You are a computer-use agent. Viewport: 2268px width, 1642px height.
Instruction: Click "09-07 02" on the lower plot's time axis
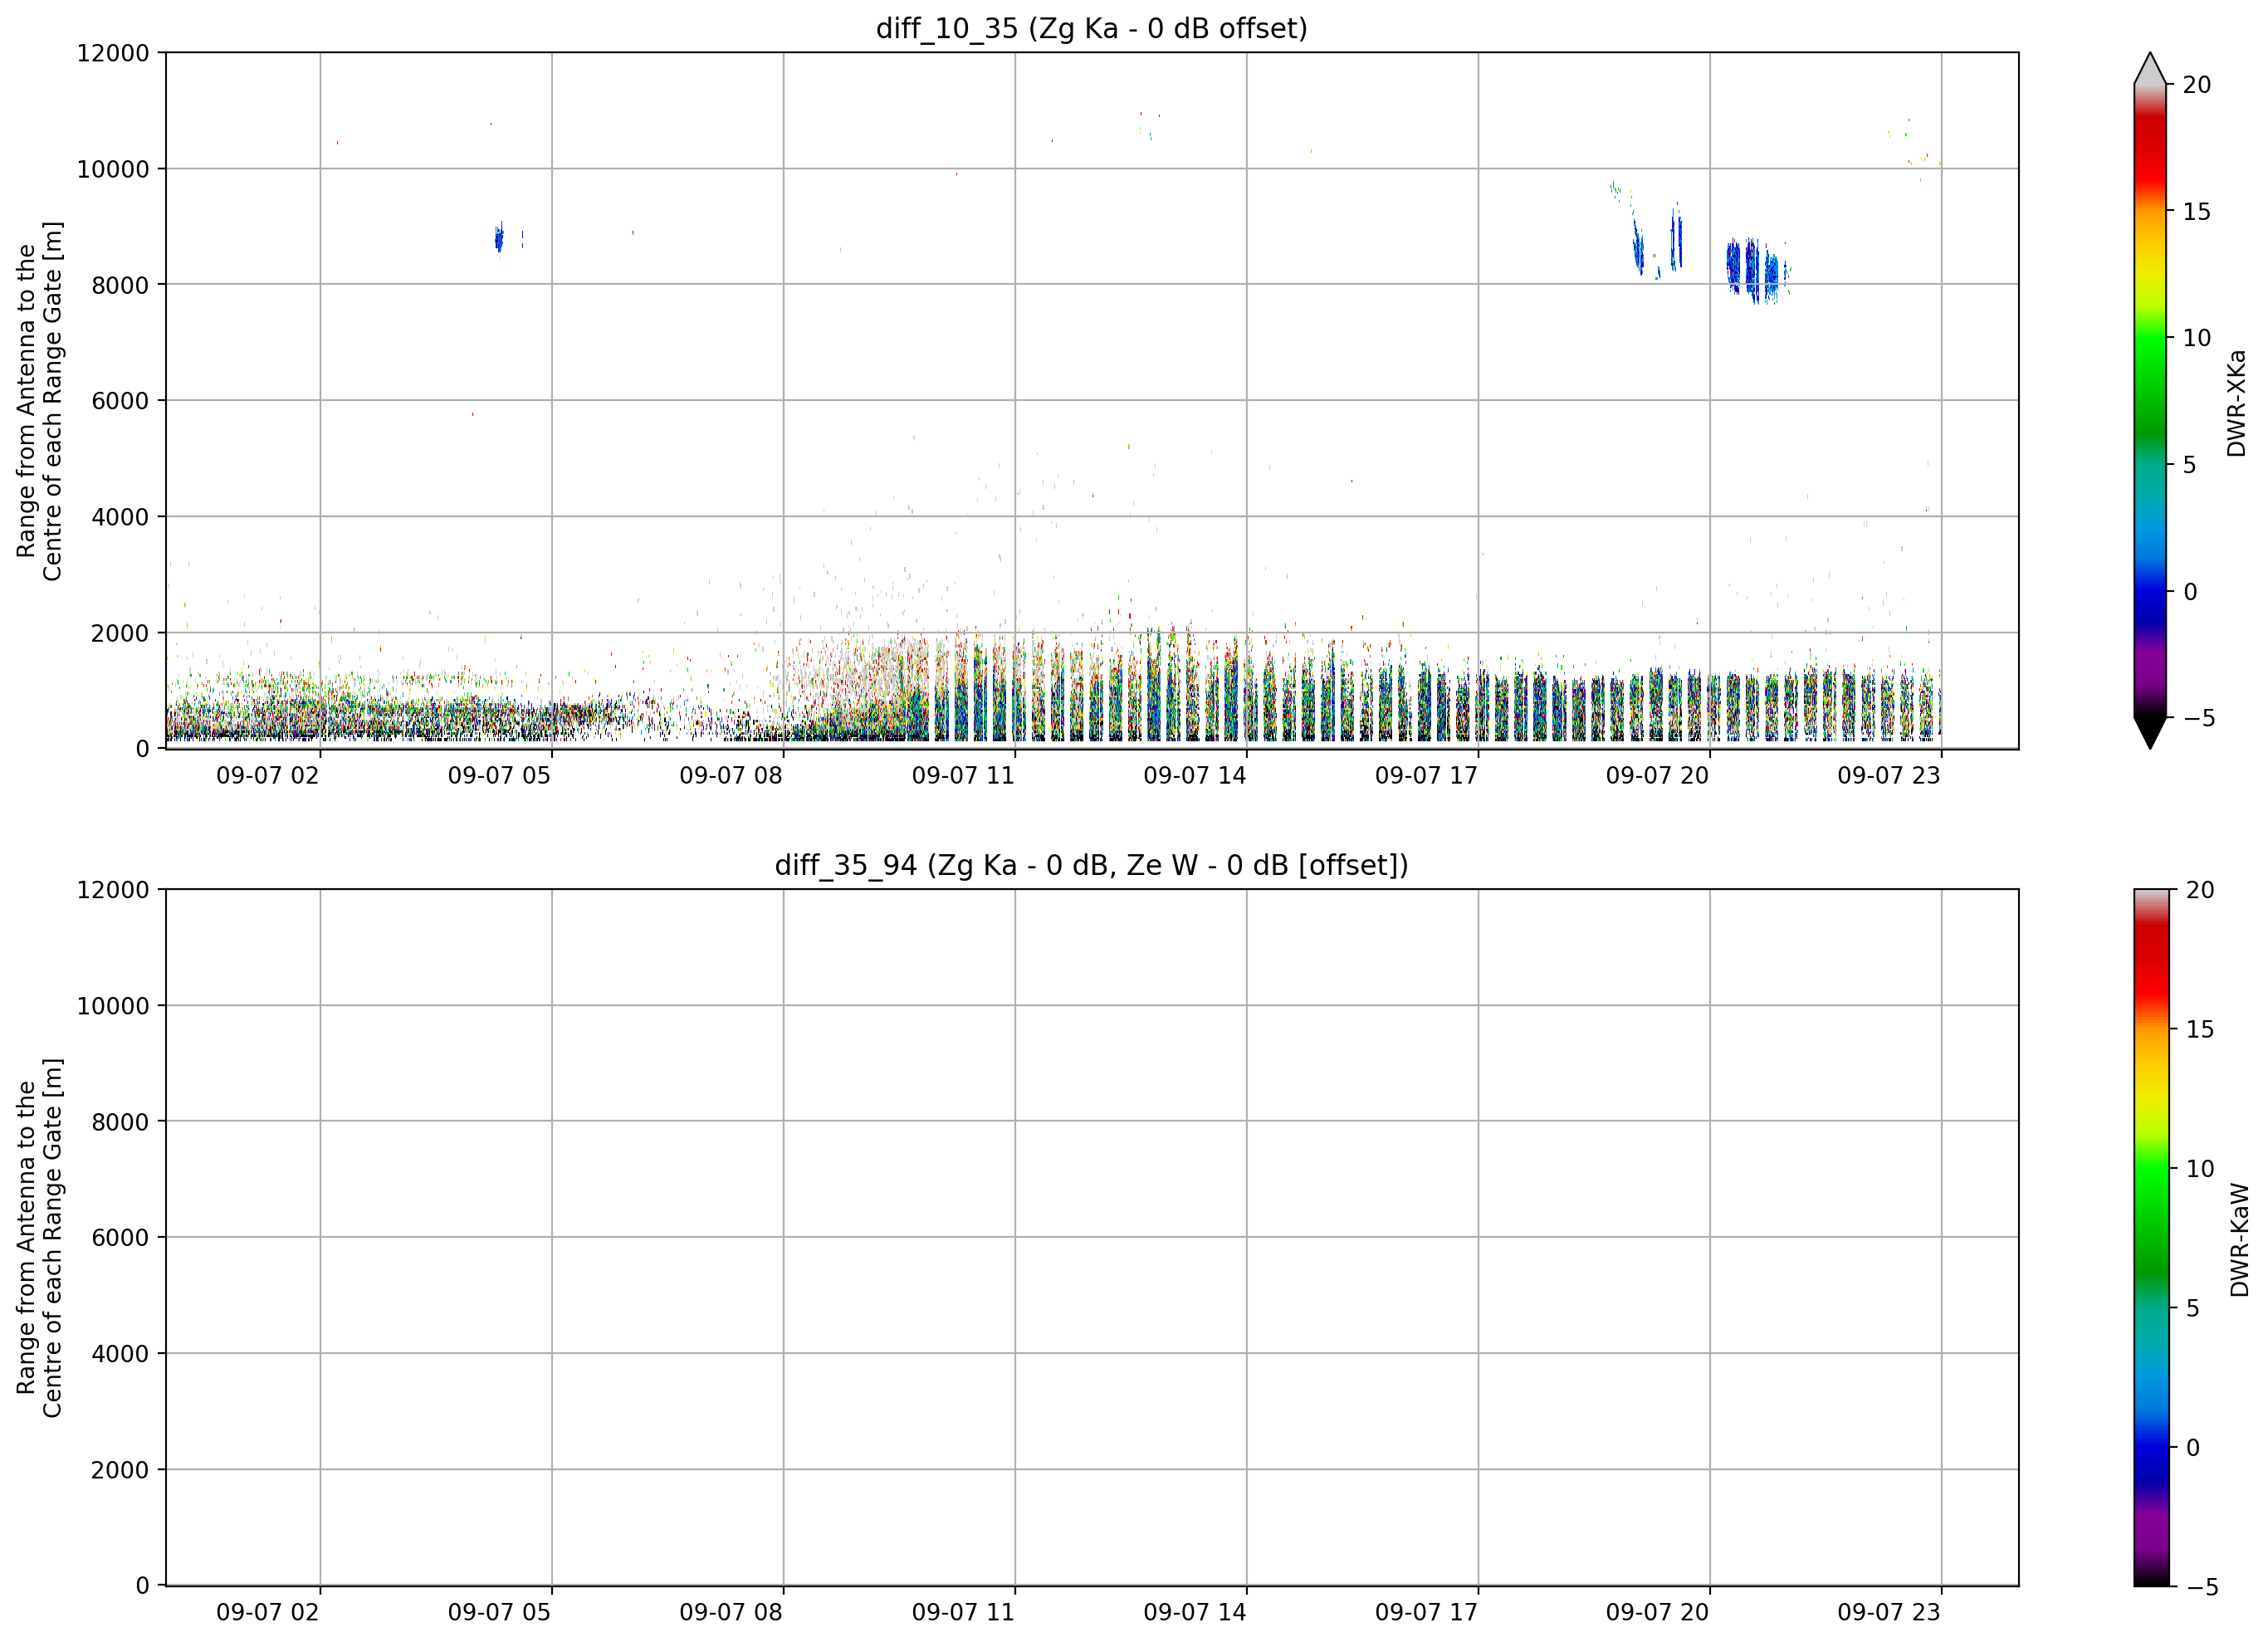268,1613
